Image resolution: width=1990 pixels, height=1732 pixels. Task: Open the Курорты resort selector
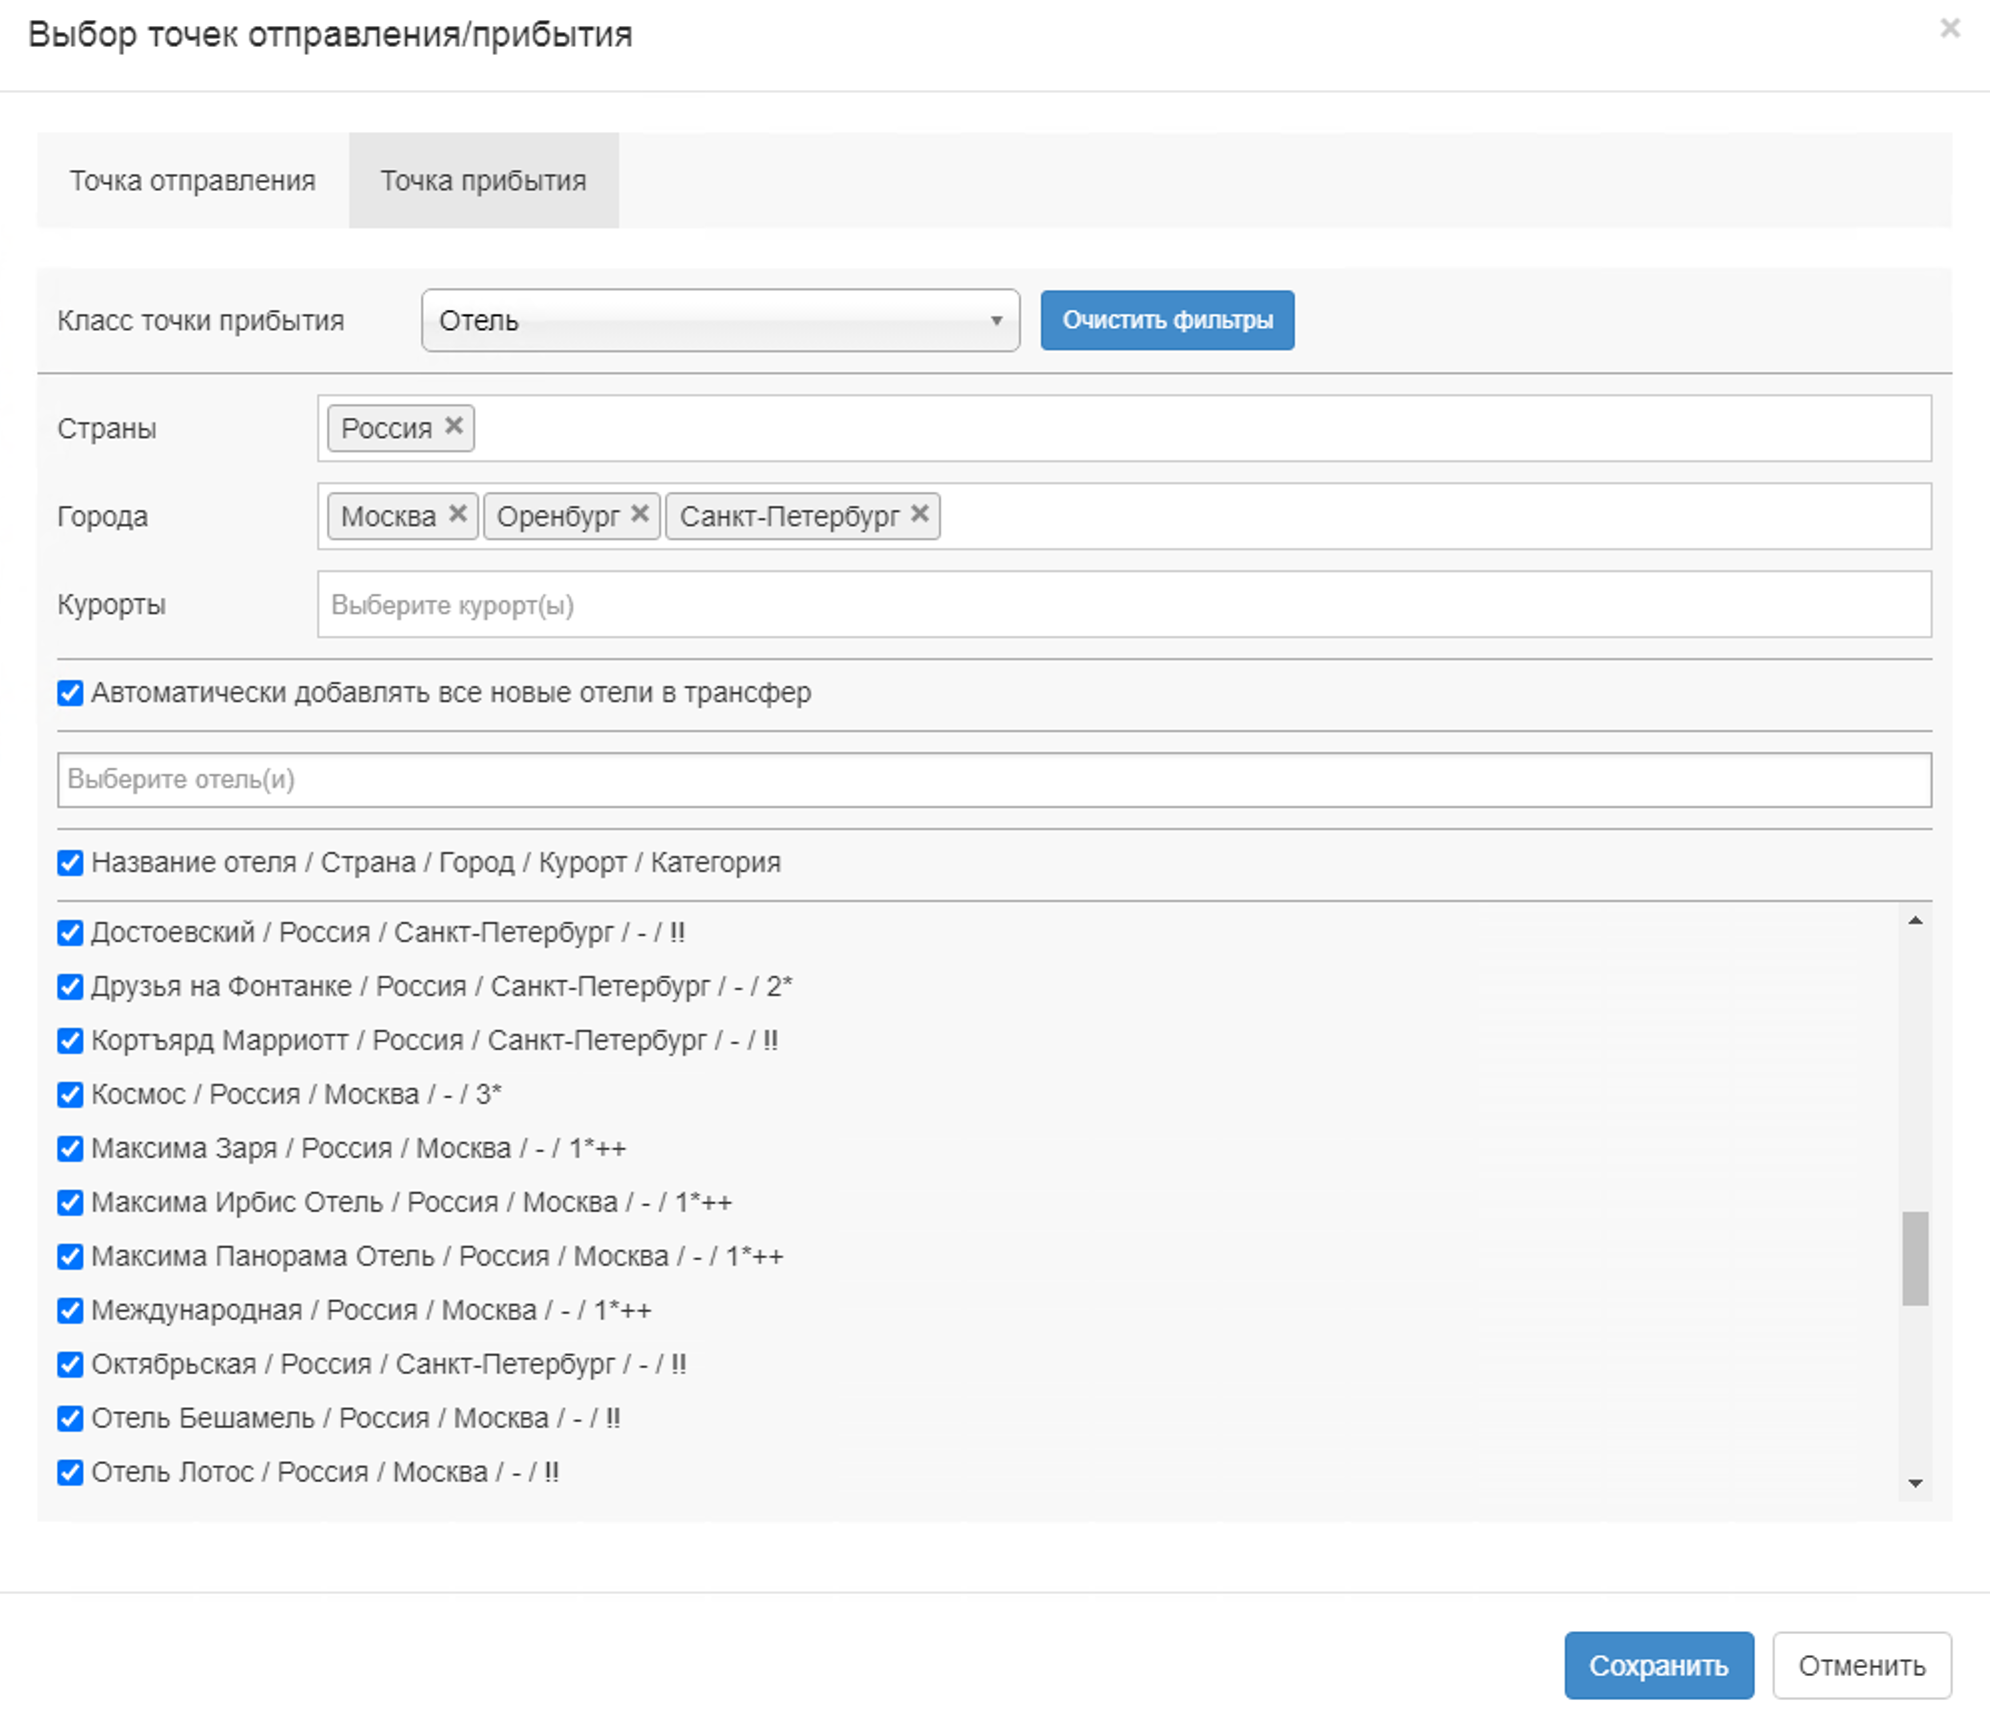tap(1123, 605)
